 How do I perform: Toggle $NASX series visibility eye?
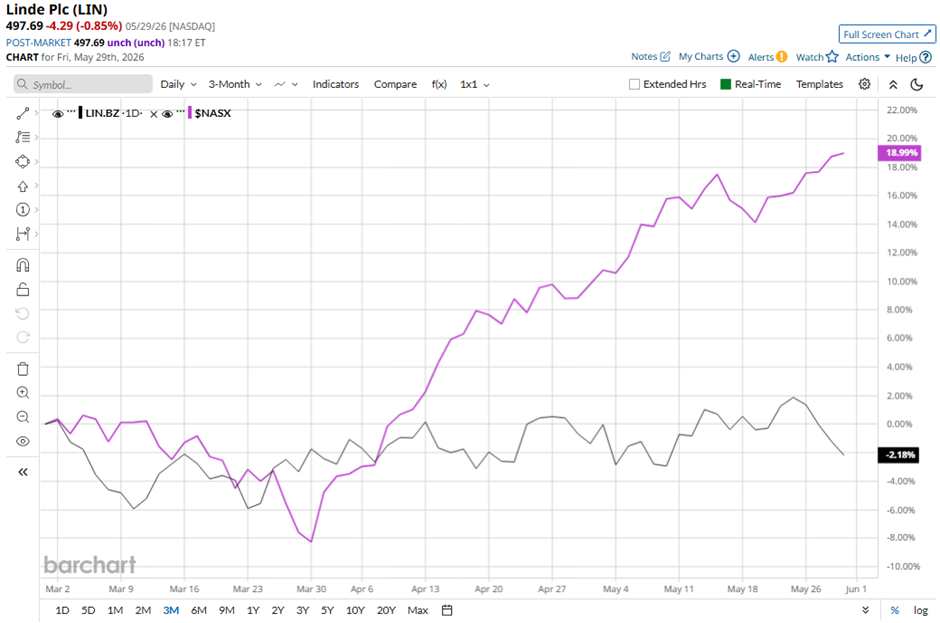tap(167, 114)
